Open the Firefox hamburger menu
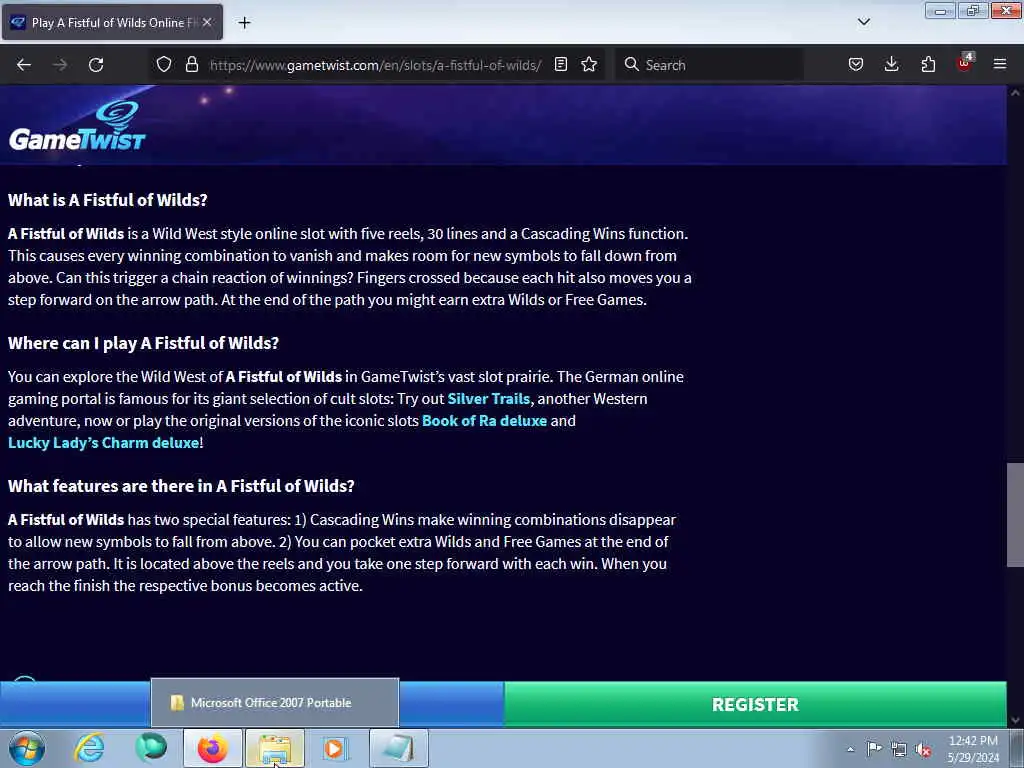The image size is (1024, 768). pyautogui.click(x=1000, y=65)
